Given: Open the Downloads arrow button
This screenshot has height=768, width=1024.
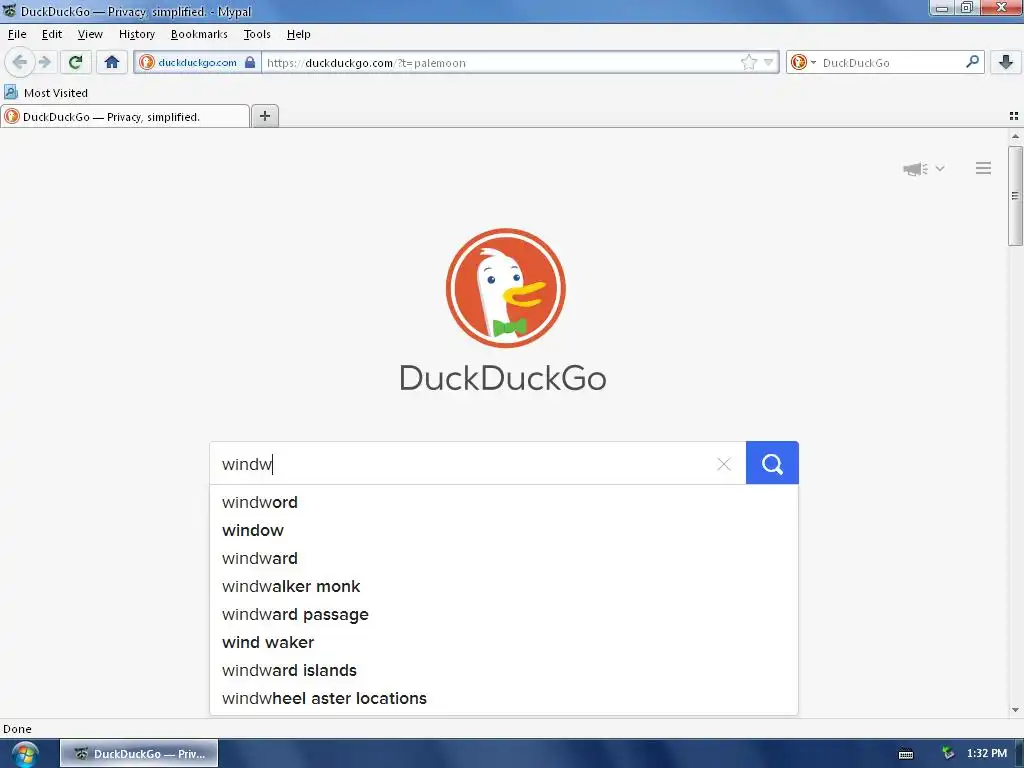Looking at the screenshot, I should coord(1006,62).
